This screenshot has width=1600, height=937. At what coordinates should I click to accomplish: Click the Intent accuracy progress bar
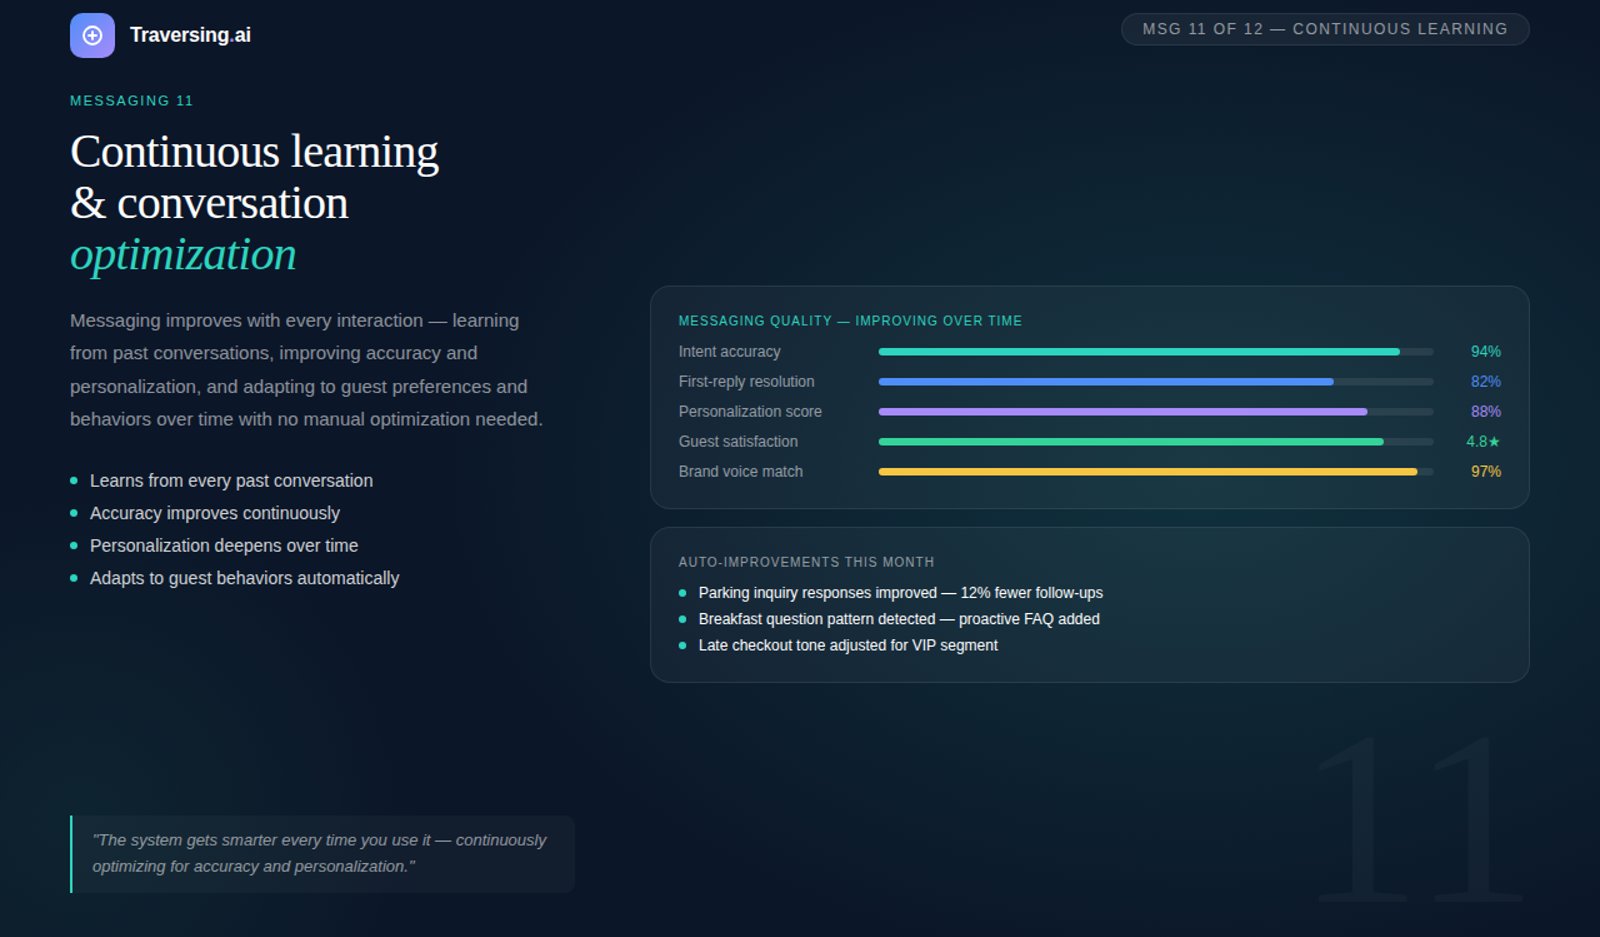[1156, 352]
